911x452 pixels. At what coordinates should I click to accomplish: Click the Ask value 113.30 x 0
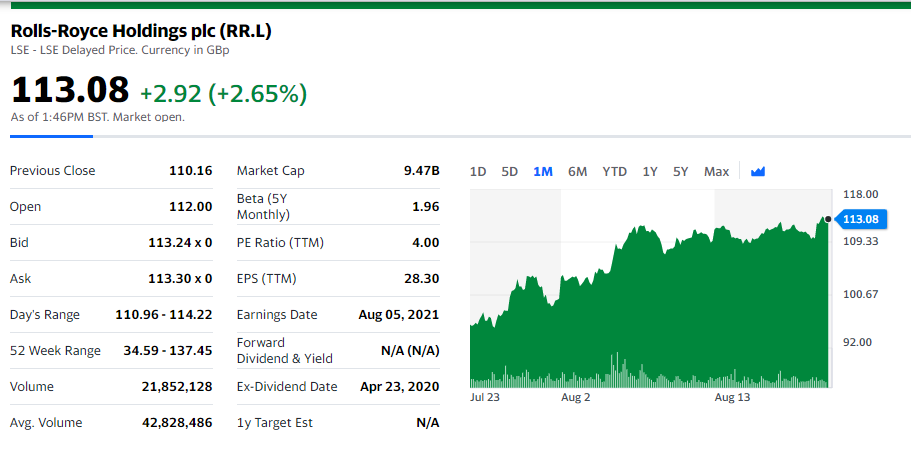180,279
